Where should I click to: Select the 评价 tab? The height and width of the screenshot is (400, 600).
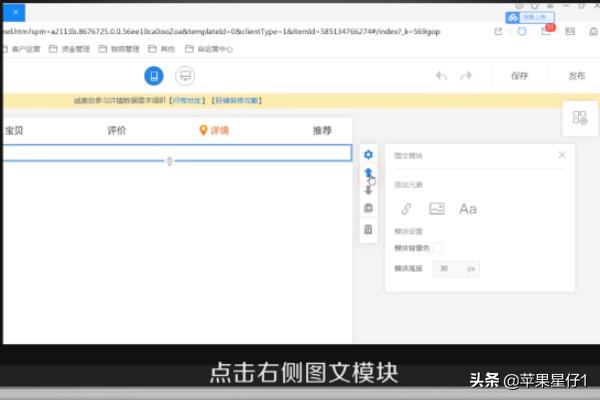[117, 130]
